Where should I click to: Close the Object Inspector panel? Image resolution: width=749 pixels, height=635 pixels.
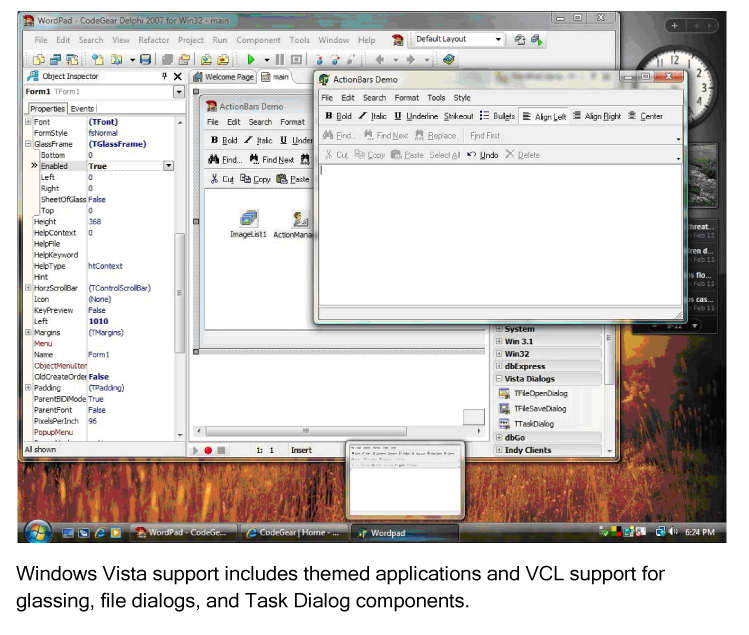[178, 76]
